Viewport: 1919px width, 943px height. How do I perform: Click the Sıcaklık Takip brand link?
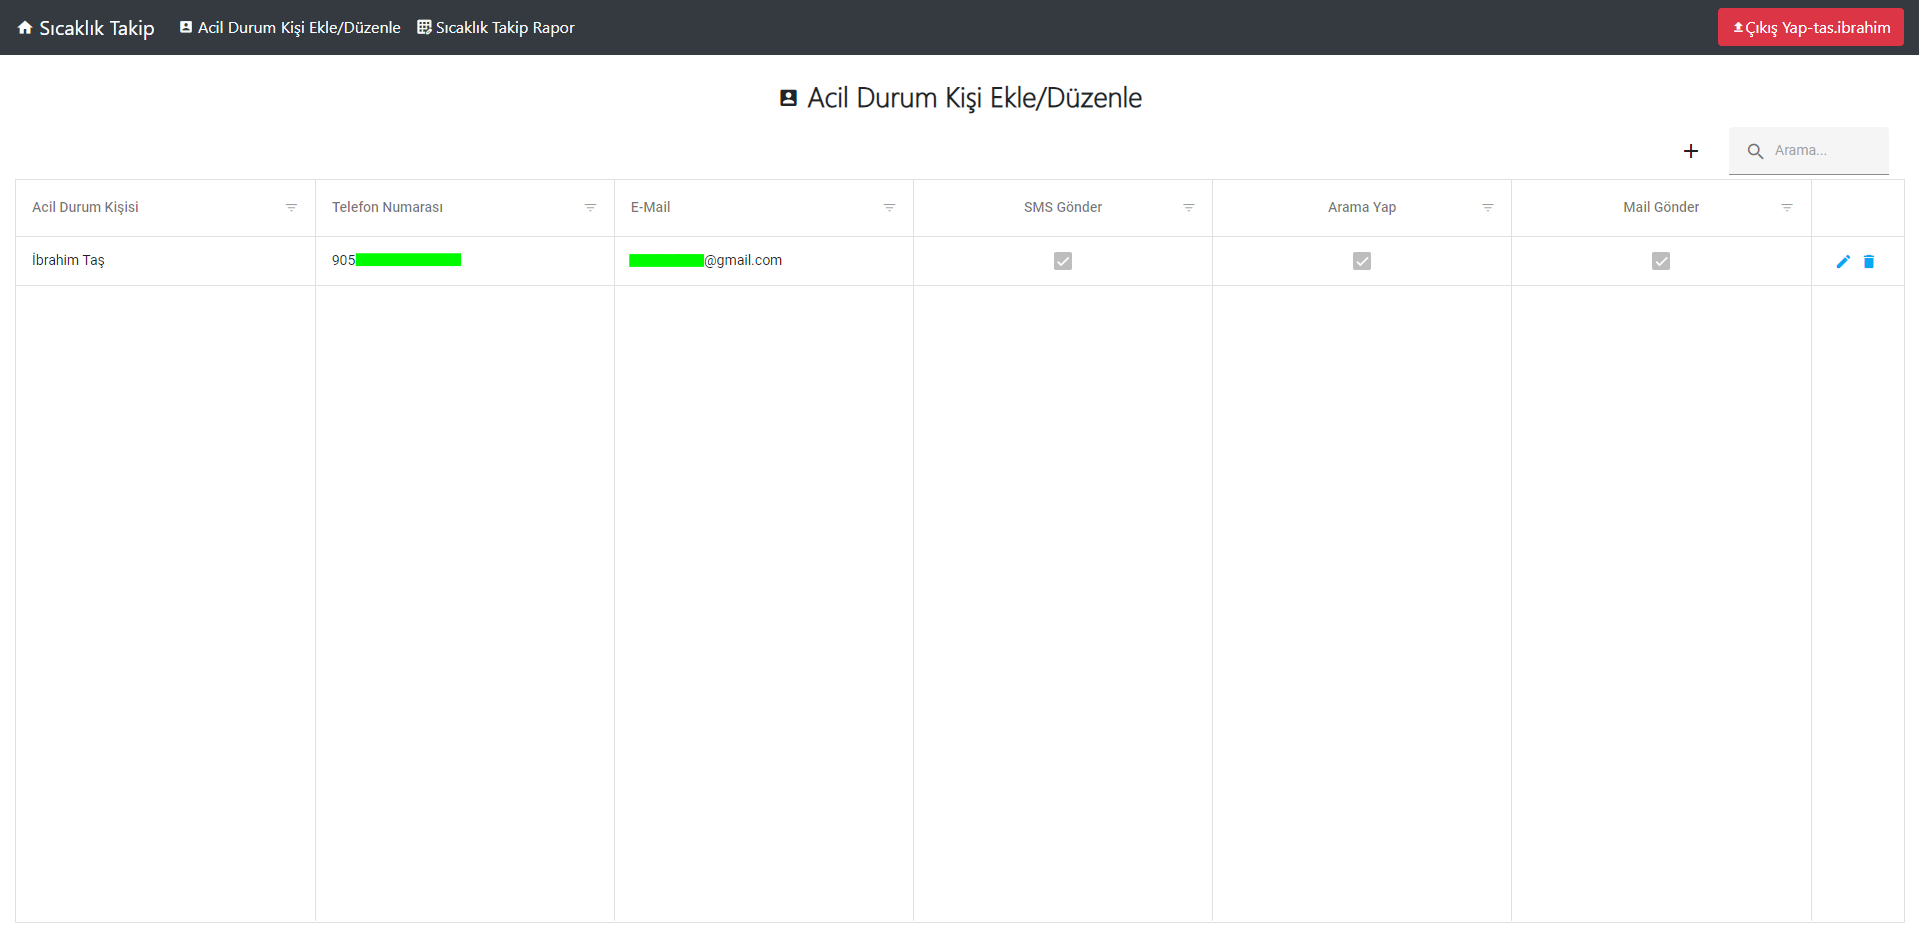(x=96, y=28)
